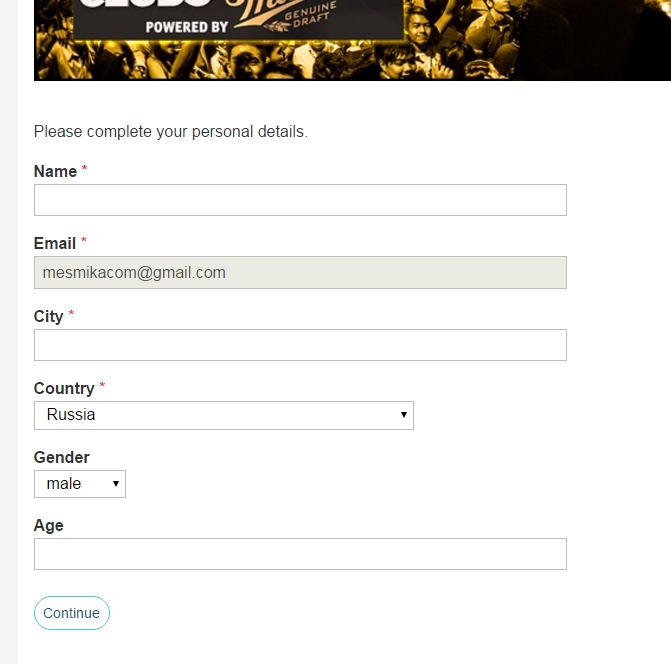Focus the Name text field
Image resolution: width=671 pixels, height=664 pixels.
300,200
